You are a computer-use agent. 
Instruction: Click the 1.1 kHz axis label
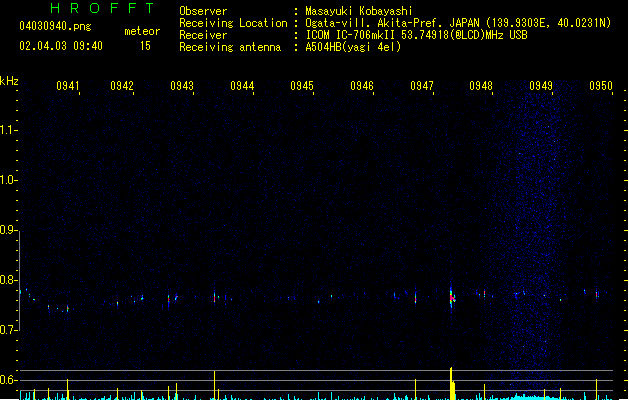[7, 130]
